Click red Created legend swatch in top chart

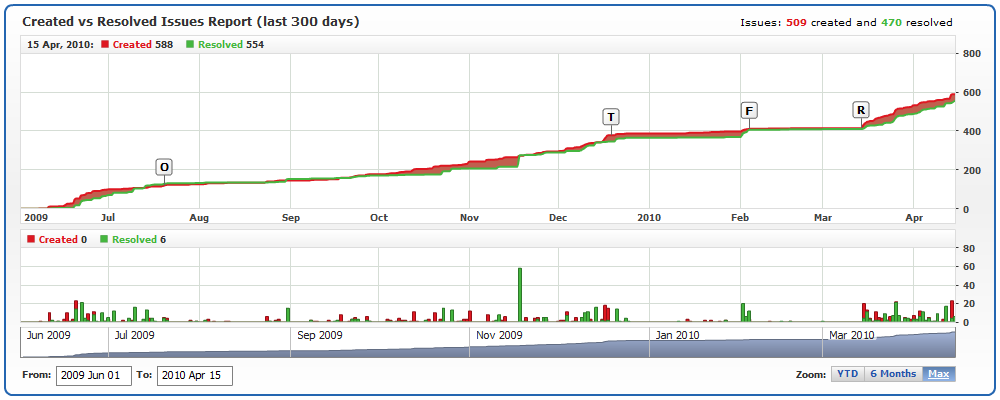point(105,44)
